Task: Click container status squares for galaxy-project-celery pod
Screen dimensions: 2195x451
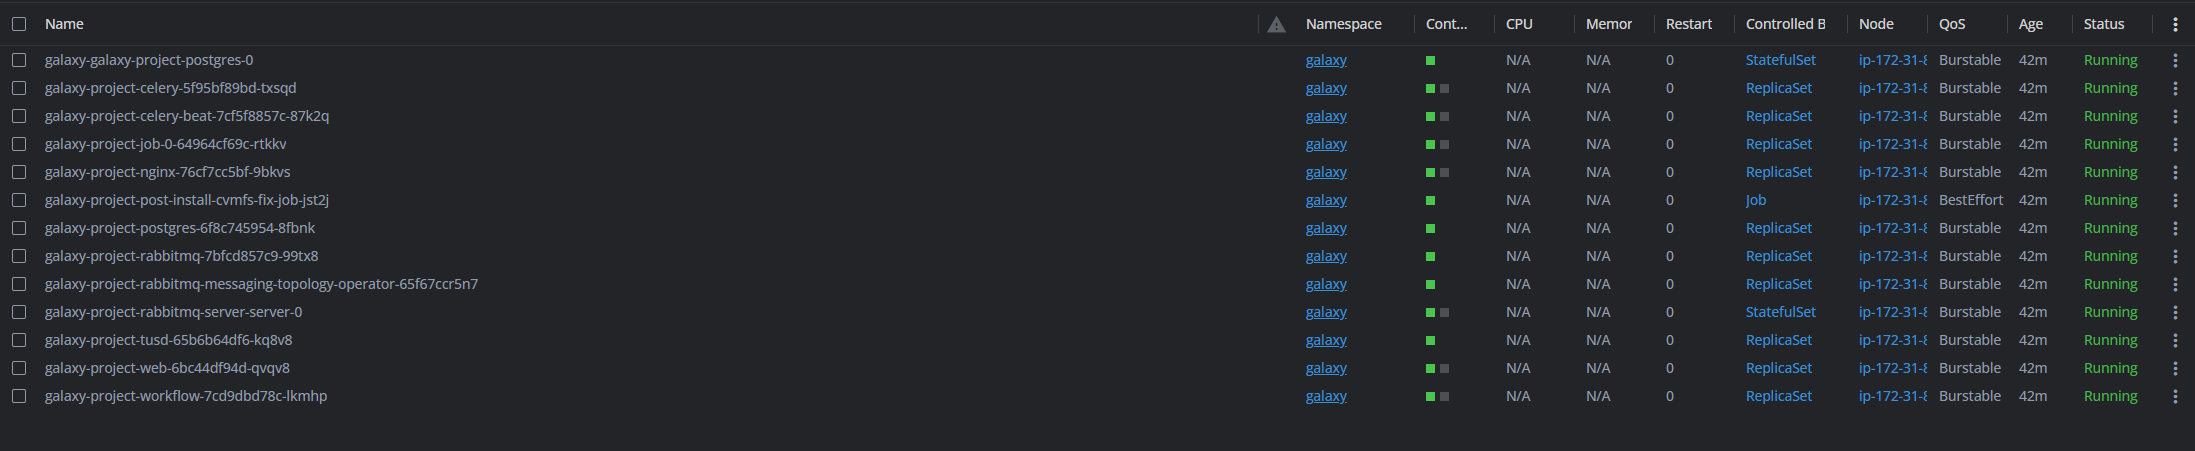Action: [1437, 88]
